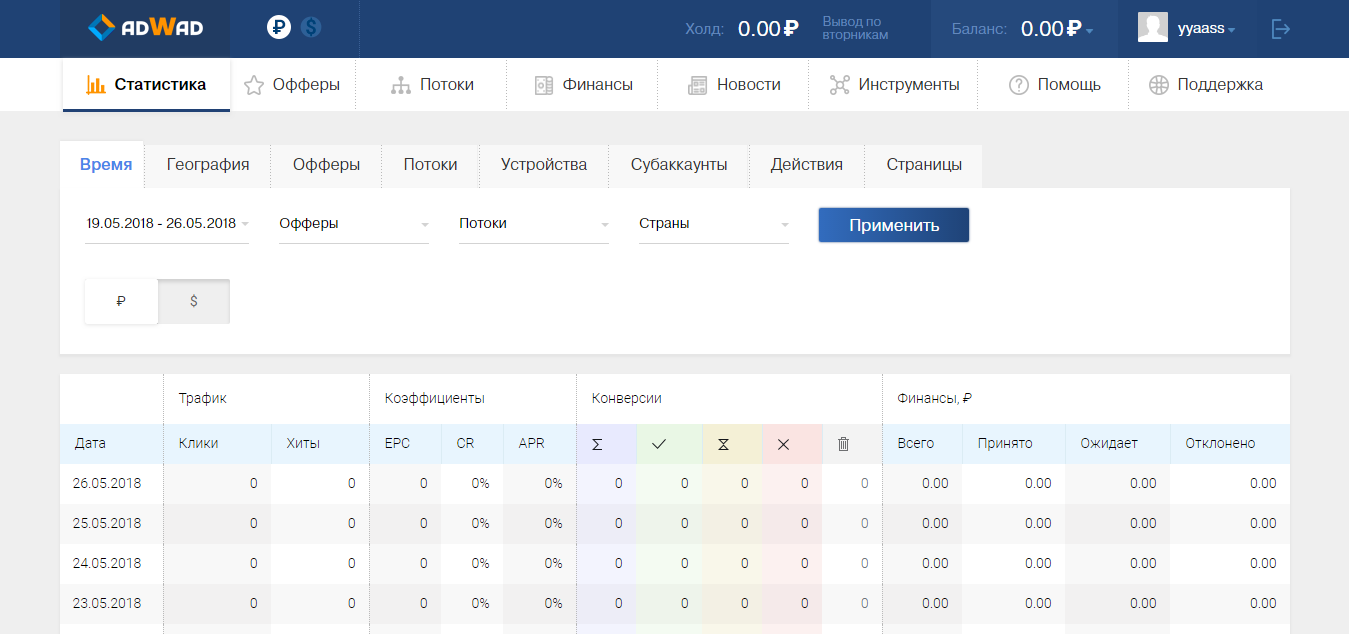Viewport: 1349px width, 634px height.
Task: Open the yyaass user menu
Action: click(1206, 29)
